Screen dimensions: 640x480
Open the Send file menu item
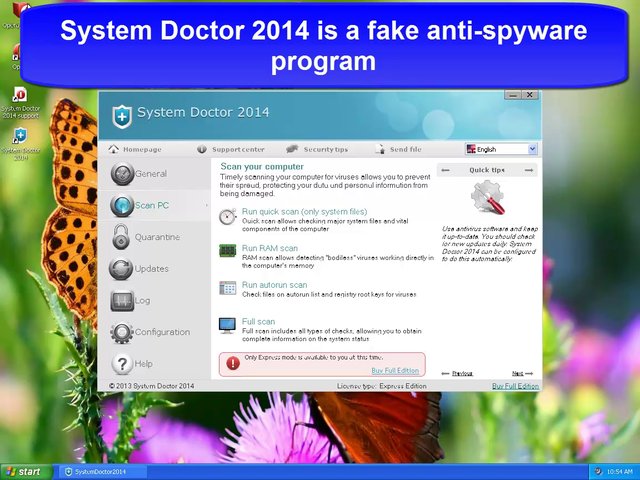click(406, 149)
